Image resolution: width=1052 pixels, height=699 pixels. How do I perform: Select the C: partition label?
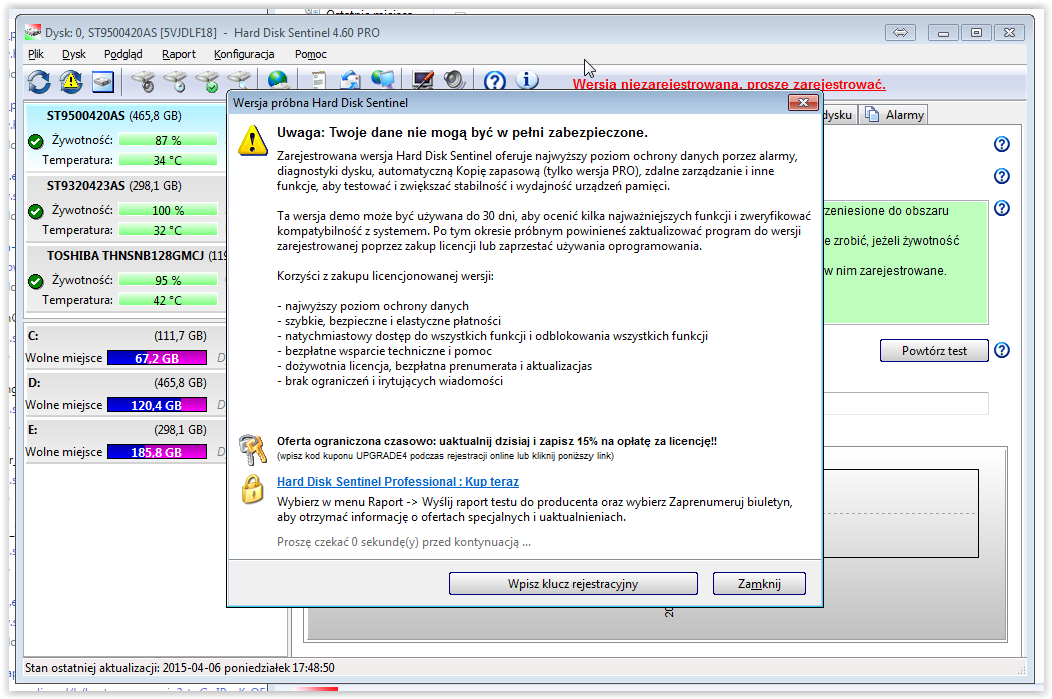[x=34, y=335]
